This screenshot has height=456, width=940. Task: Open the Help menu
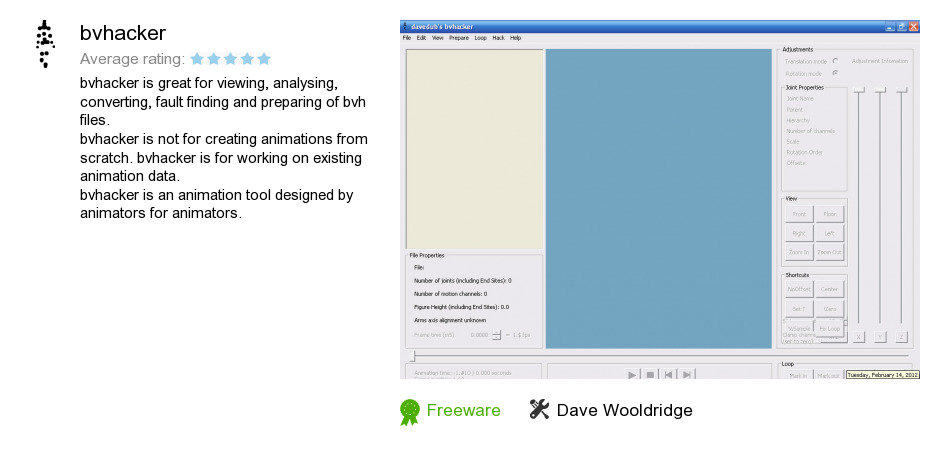tap(516, 38)
